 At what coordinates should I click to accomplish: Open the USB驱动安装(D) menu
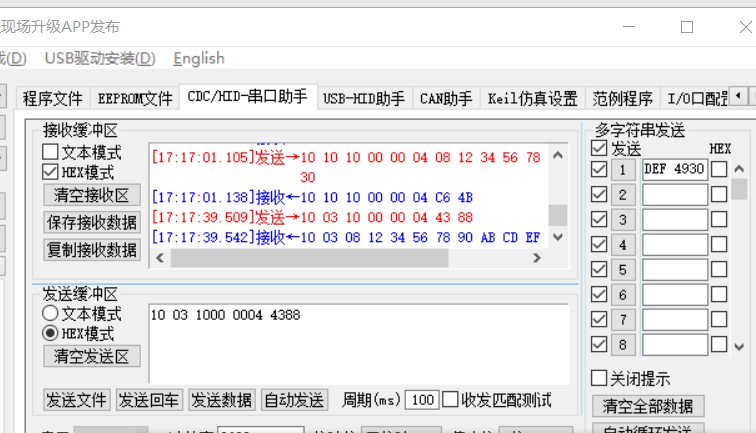coord(100,58)
